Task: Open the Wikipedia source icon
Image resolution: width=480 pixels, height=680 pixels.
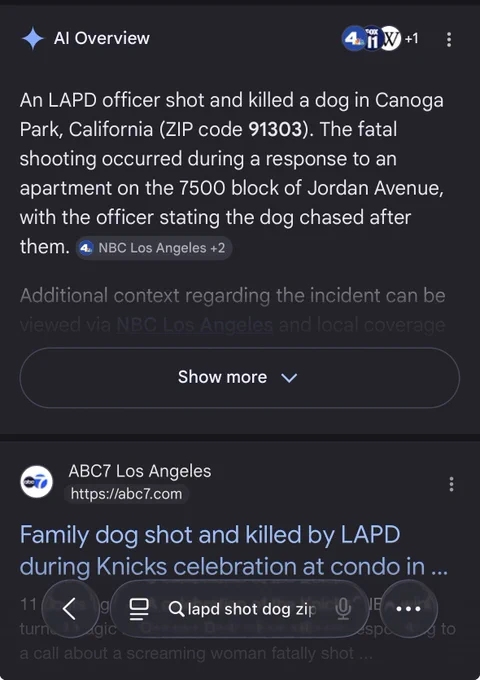Action: [390, 39]
